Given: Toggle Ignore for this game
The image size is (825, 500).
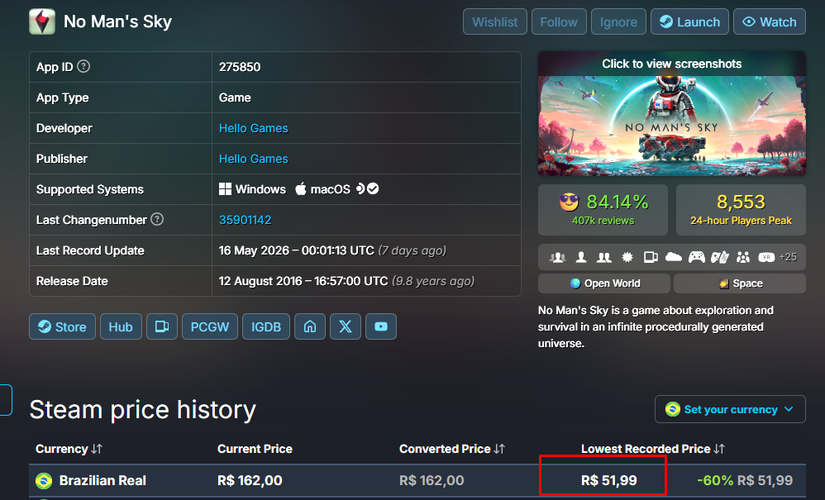Looking at the screenshot, I should tap(619, 22).
